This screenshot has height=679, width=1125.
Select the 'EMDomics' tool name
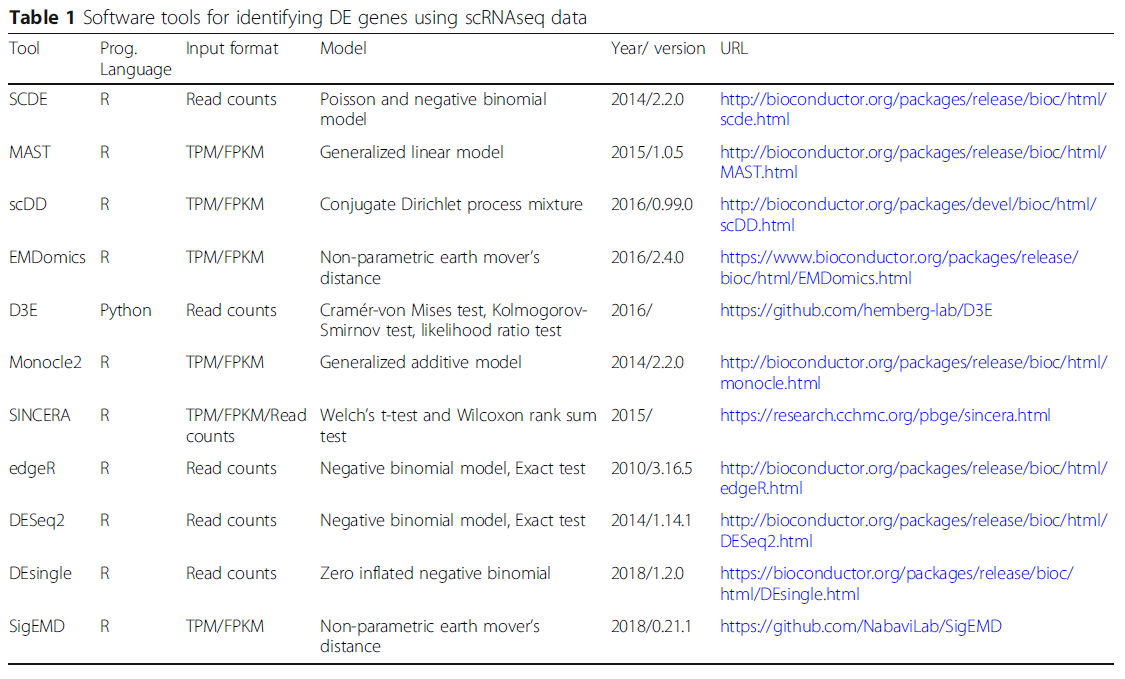47,257
